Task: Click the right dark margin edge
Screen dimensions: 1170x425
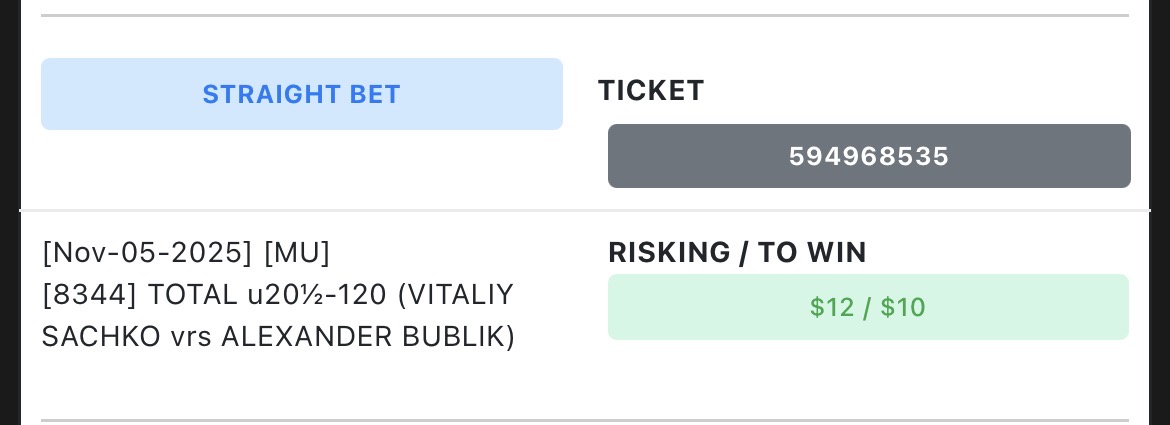Action: coord(1160,212)
